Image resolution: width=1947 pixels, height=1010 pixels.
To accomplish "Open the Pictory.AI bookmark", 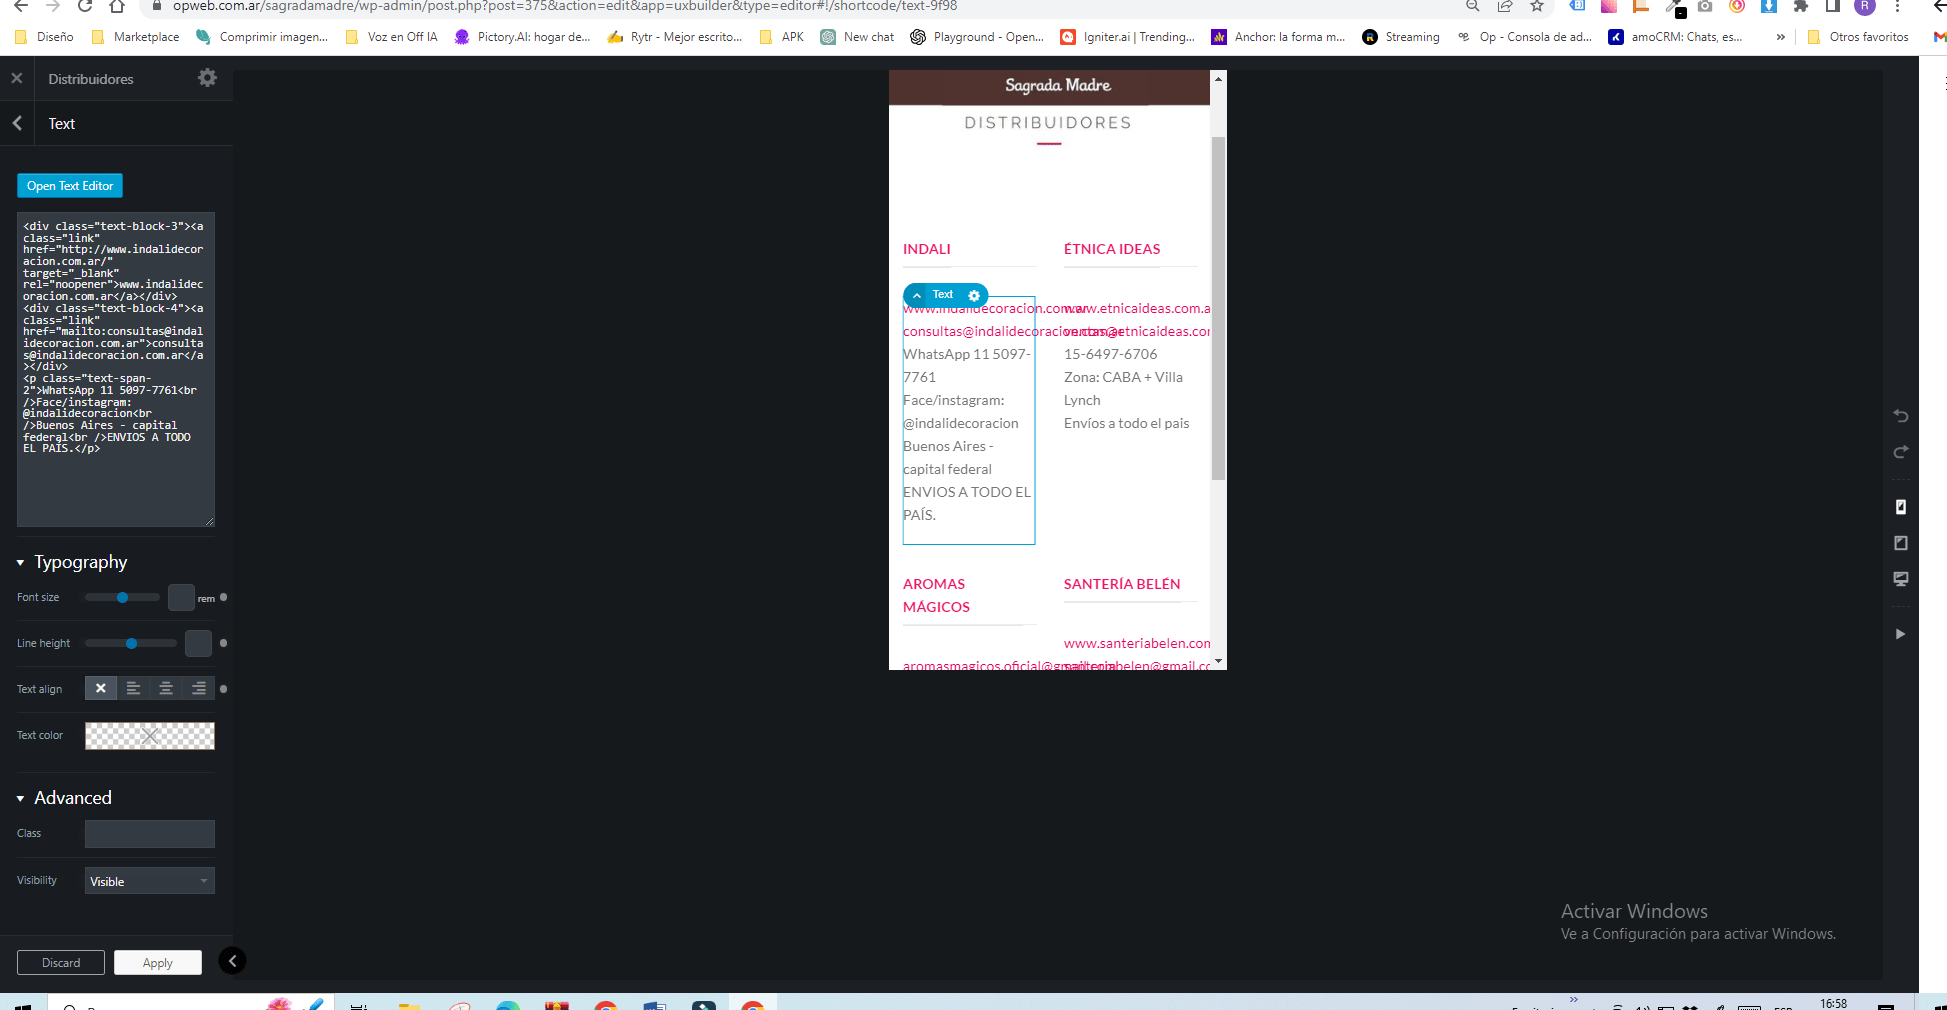I will pyautogui.click(x=522, y=37).
